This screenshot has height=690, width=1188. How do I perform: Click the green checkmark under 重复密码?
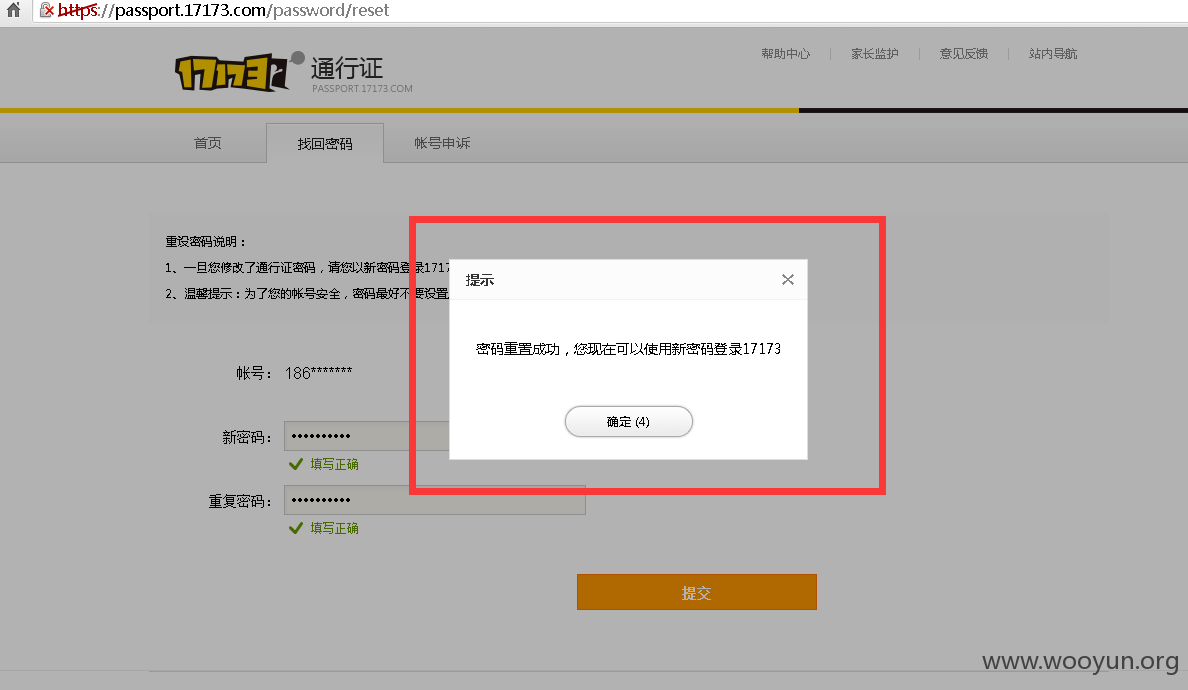pyautogui.click(x=295, y=528)
